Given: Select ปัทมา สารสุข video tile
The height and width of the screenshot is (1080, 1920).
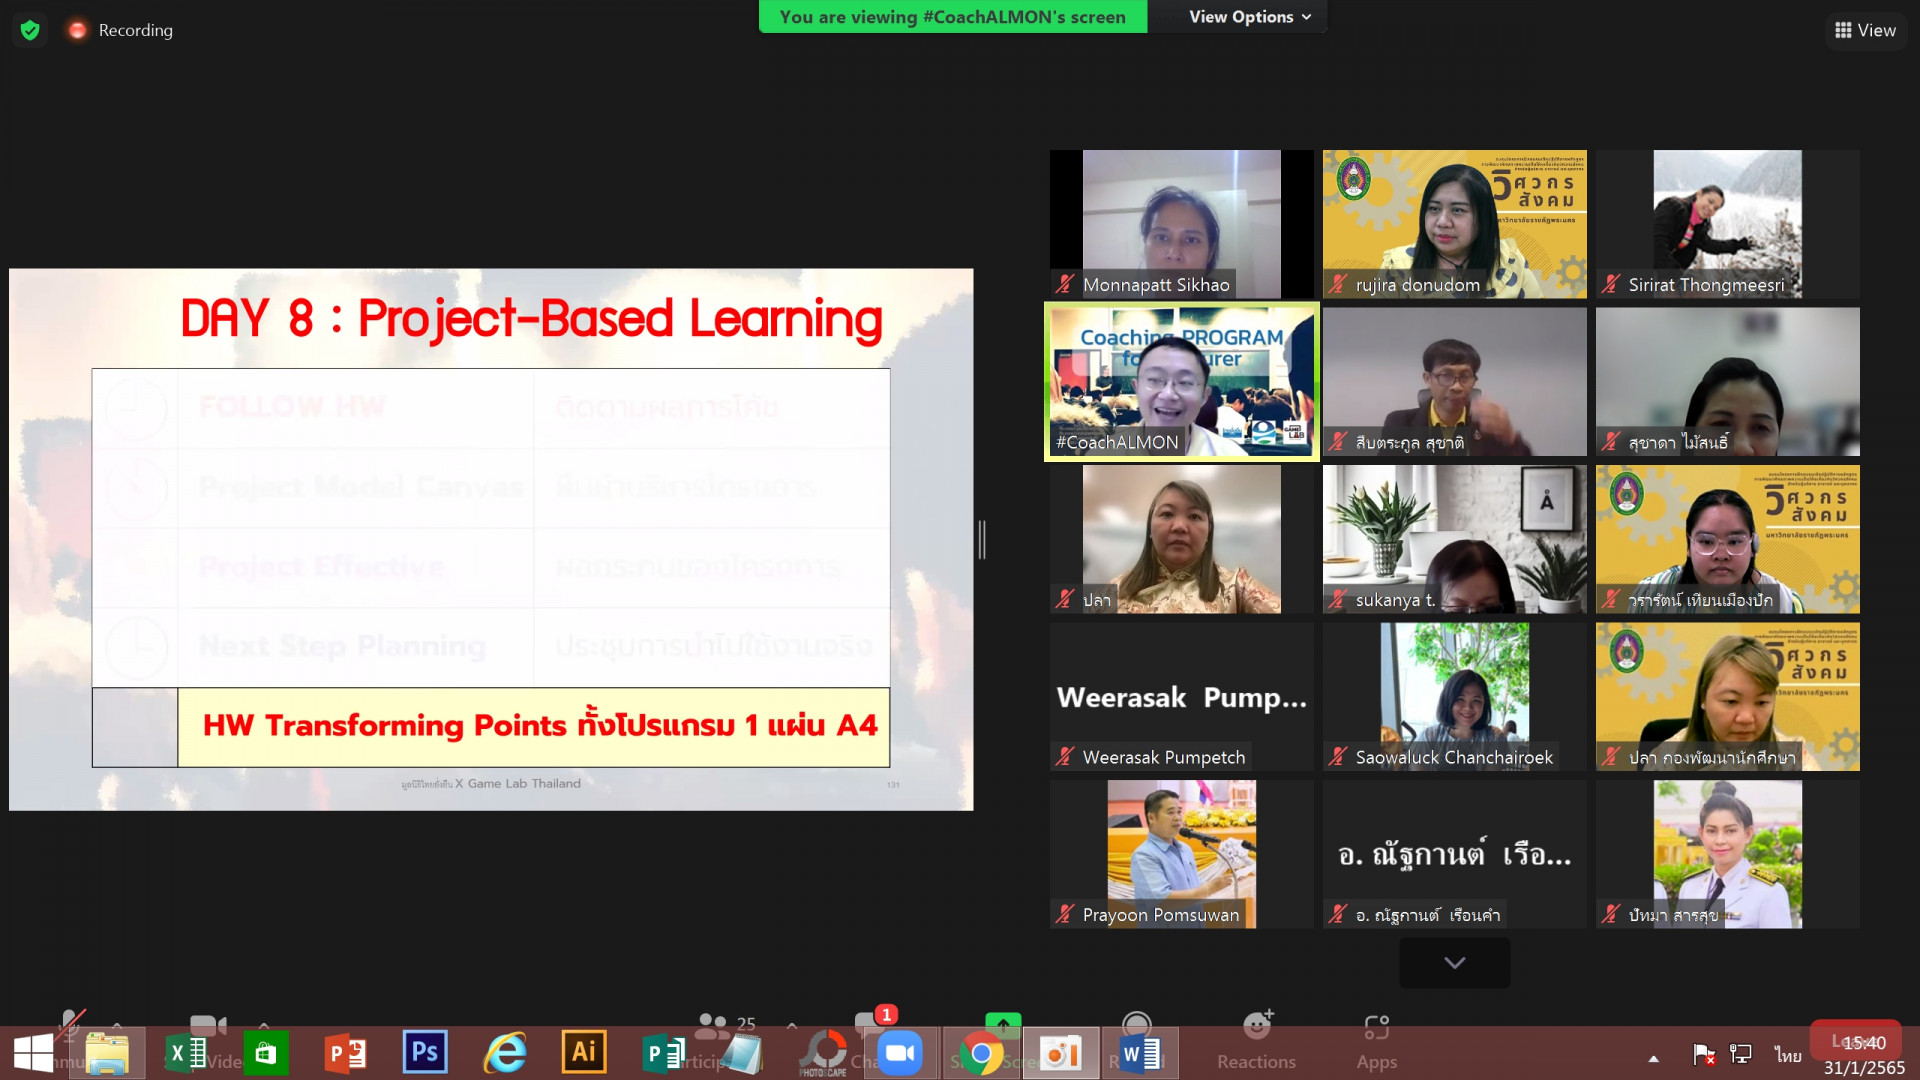Looking at the screenshot, I should pyautogui.click(x=1728, y=854).
